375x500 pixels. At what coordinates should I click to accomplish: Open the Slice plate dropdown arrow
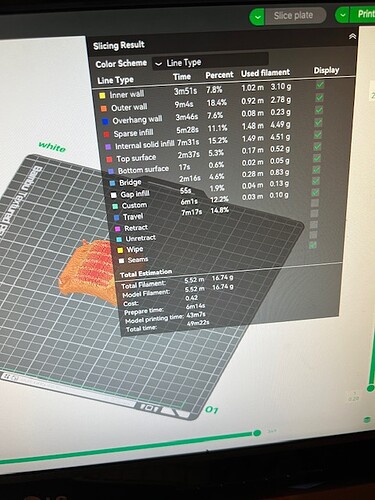coord(257,17)
